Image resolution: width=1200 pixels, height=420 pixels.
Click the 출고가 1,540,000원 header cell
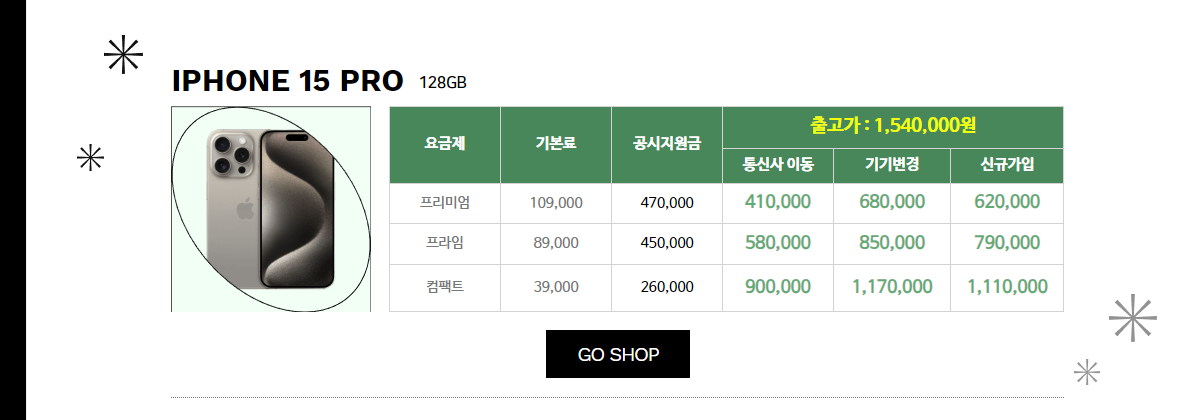pyautogui.click(x=893, y=127)
